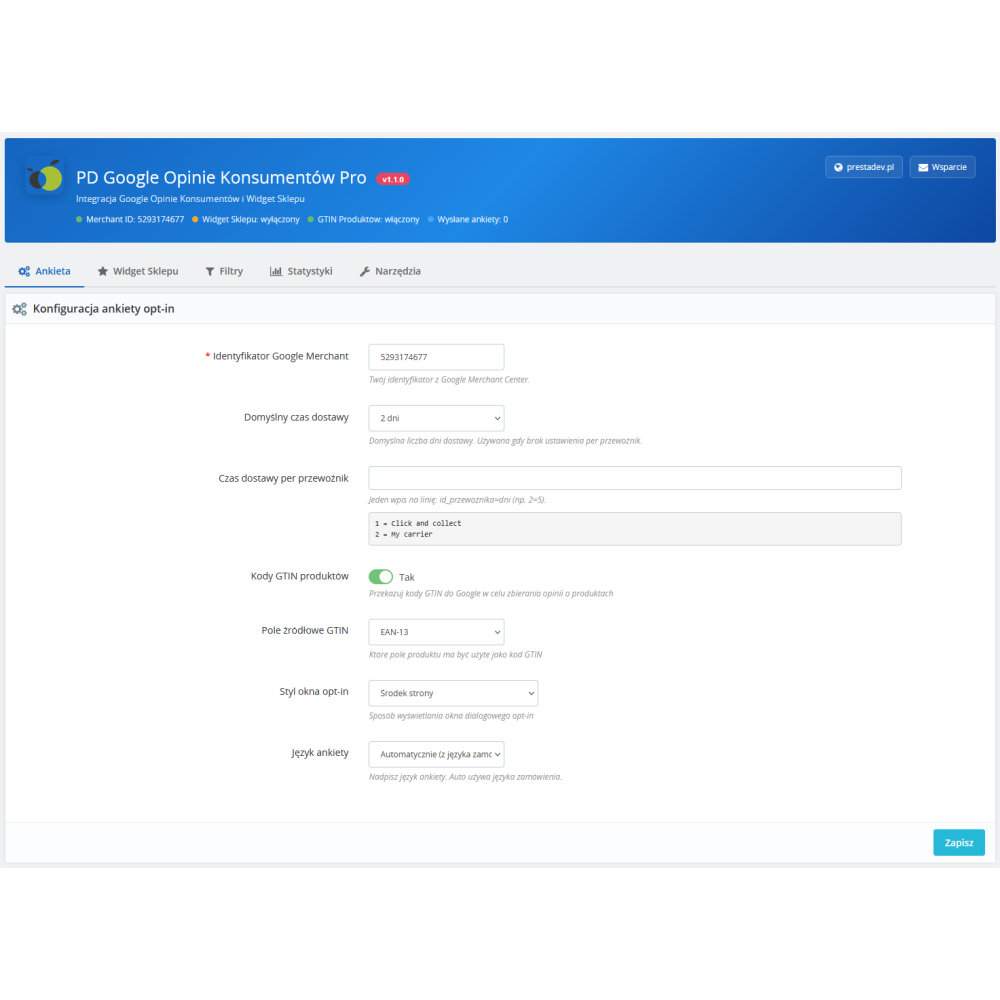1000x1000 pixels.
Task: Click the Język ankiety label
Action: pyautogui.click(x=320, y=753)
